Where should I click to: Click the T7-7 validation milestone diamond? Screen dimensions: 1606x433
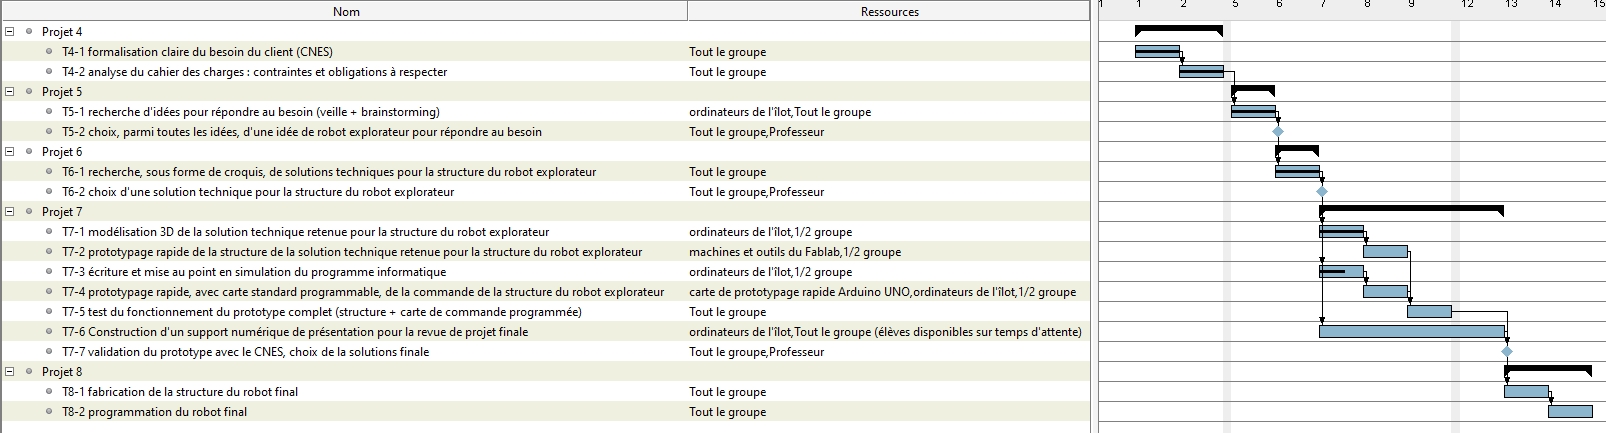click(1506, 351)
